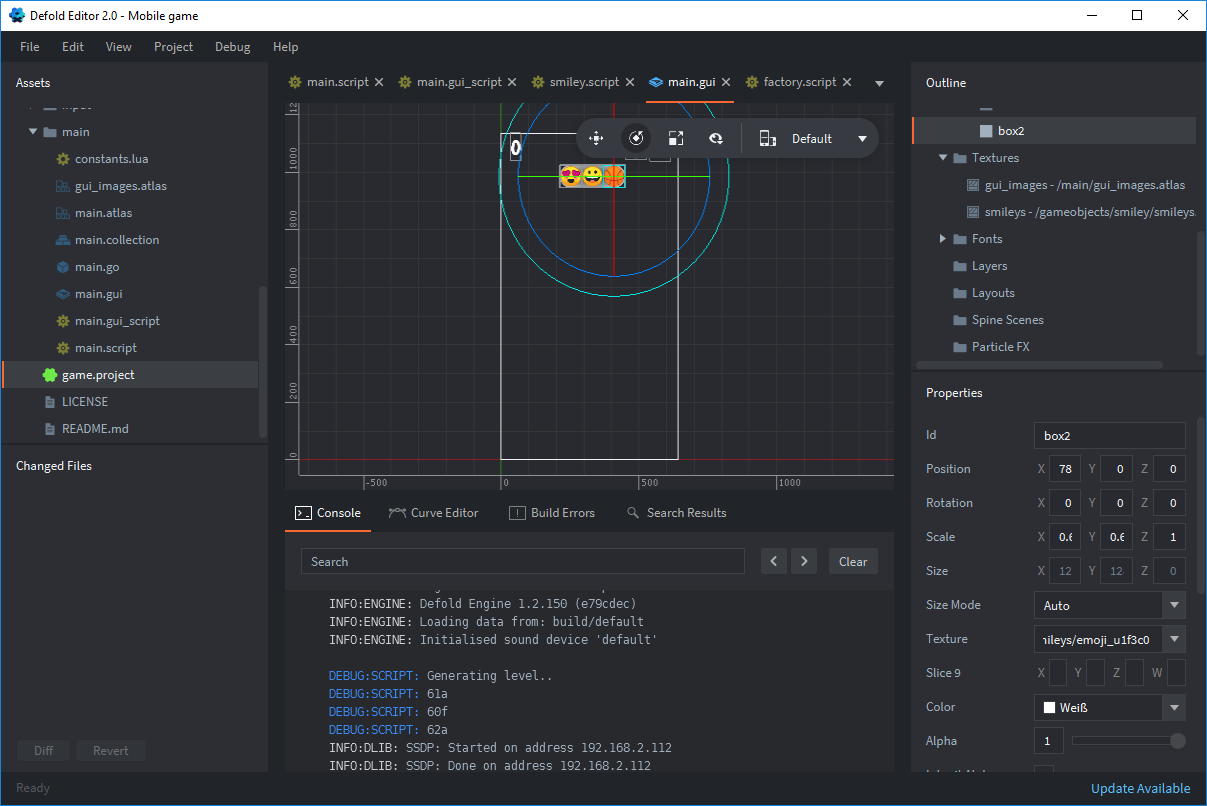This screenshot has height=806, width=1207.
Task: Open the Project menu
Action: [173, 47]
